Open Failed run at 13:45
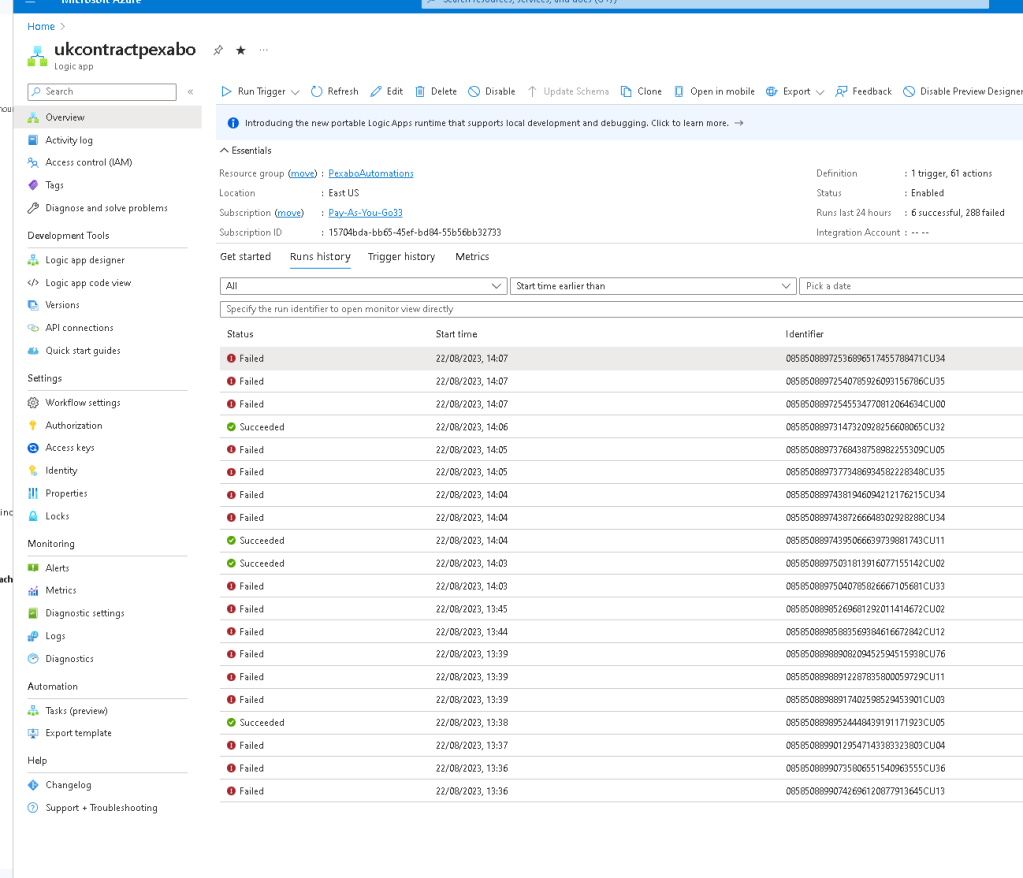The width and height of the screenshot is (1023, 878). coord(621,609)
